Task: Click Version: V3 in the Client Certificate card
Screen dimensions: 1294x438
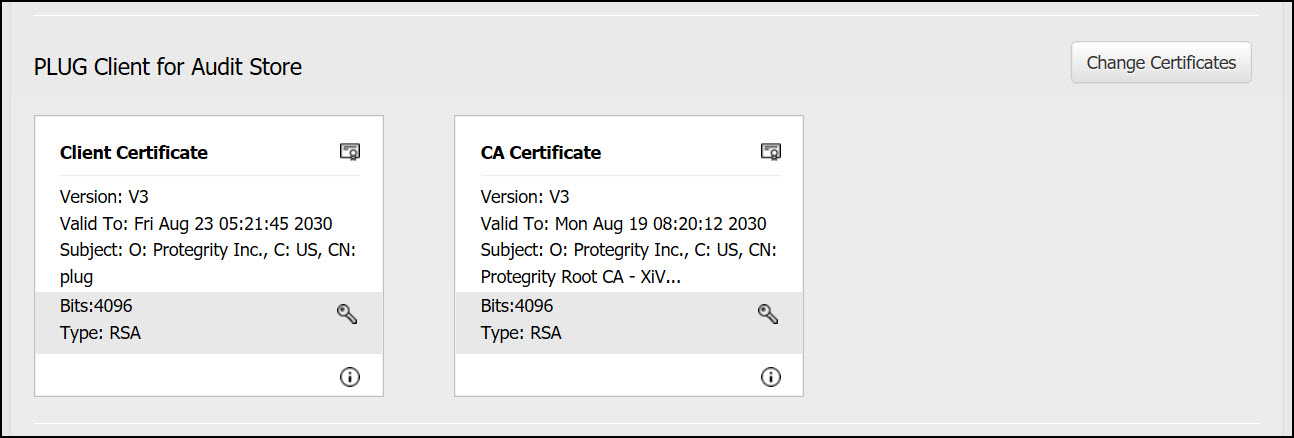Action: tap(104, 197)
